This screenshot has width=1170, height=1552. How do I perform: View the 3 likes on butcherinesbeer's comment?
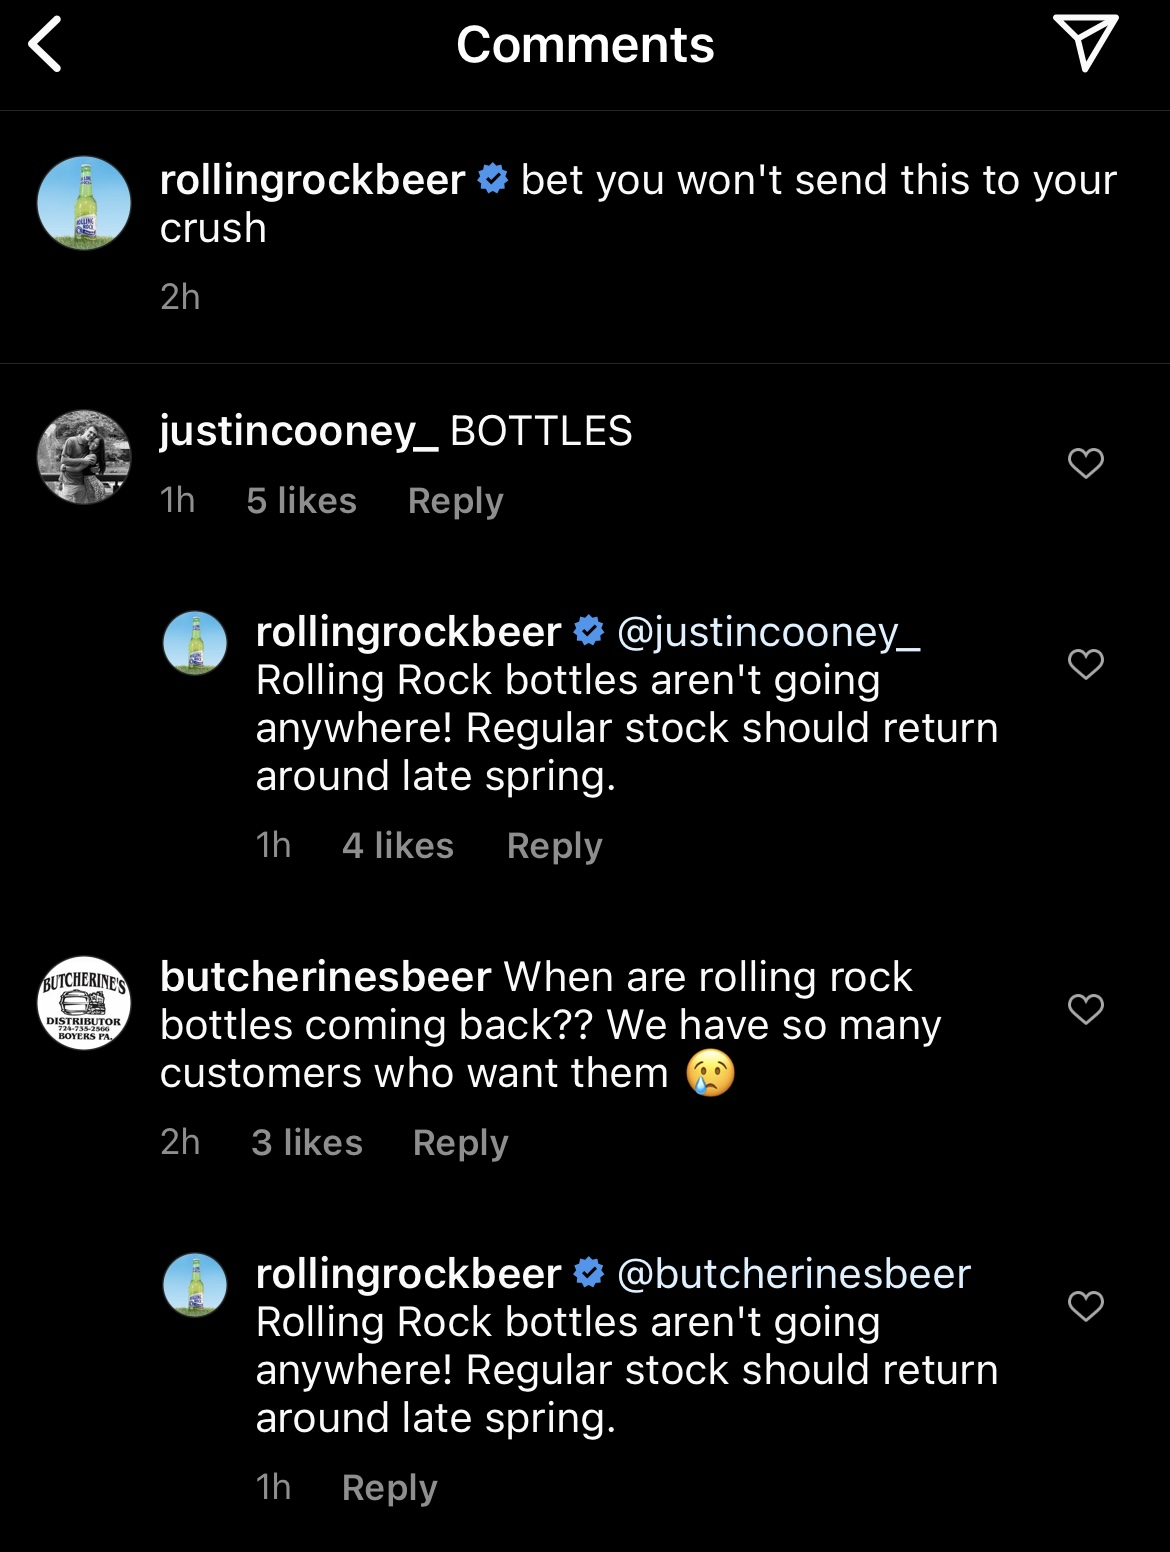(x=306, y=1142)
